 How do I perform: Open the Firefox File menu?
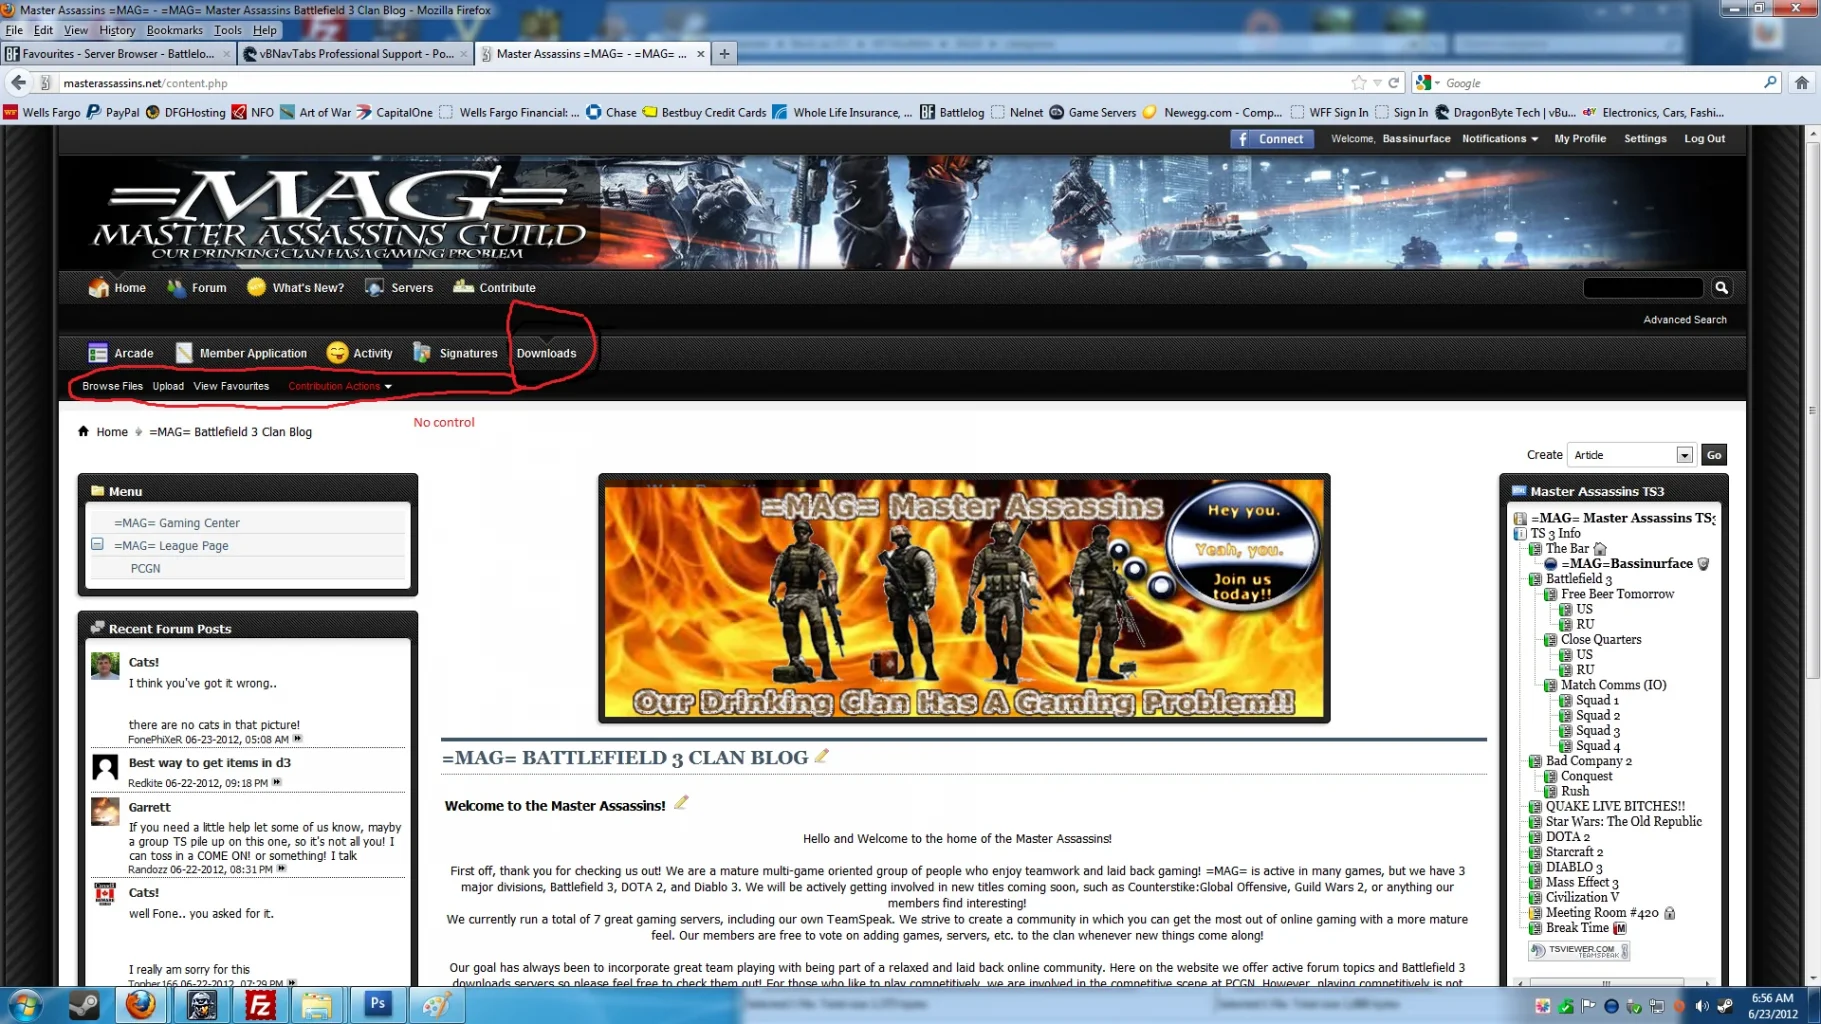[x=14, y=30]
